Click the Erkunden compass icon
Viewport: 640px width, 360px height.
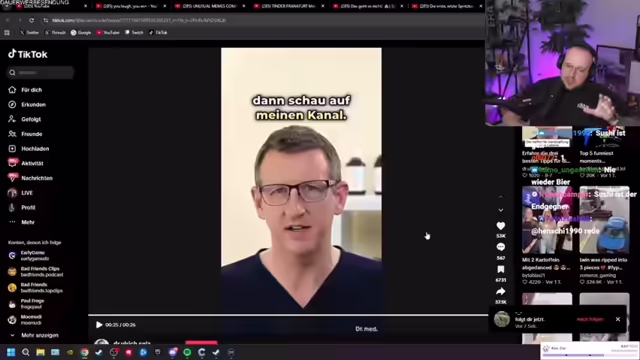(x=12, y=104)
